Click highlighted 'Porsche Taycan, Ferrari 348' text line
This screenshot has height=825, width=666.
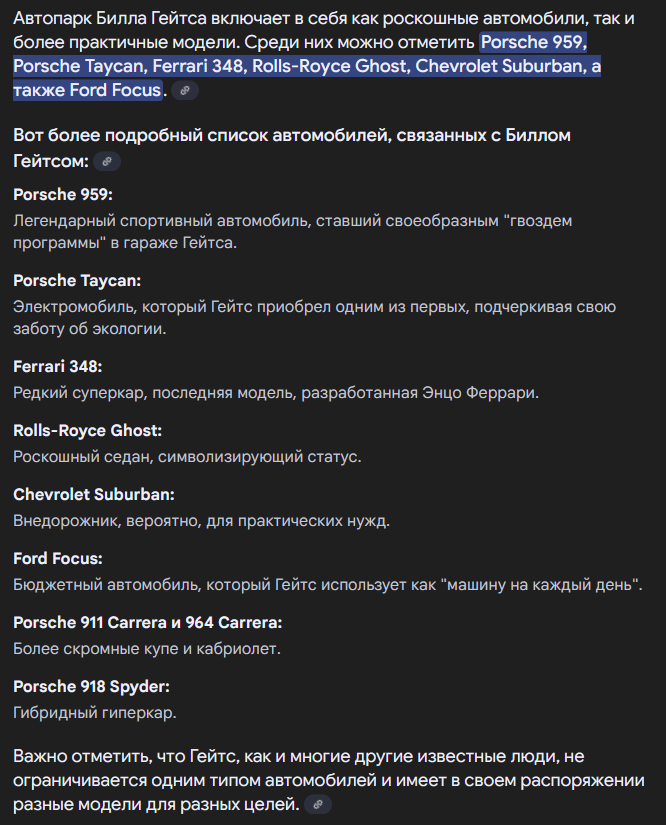pos(307,66)
